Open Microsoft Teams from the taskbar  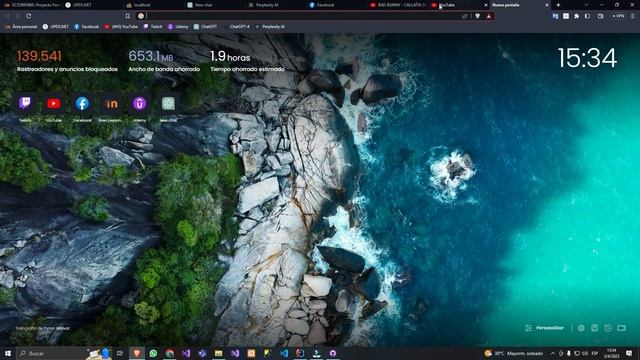tap(202, 353)
